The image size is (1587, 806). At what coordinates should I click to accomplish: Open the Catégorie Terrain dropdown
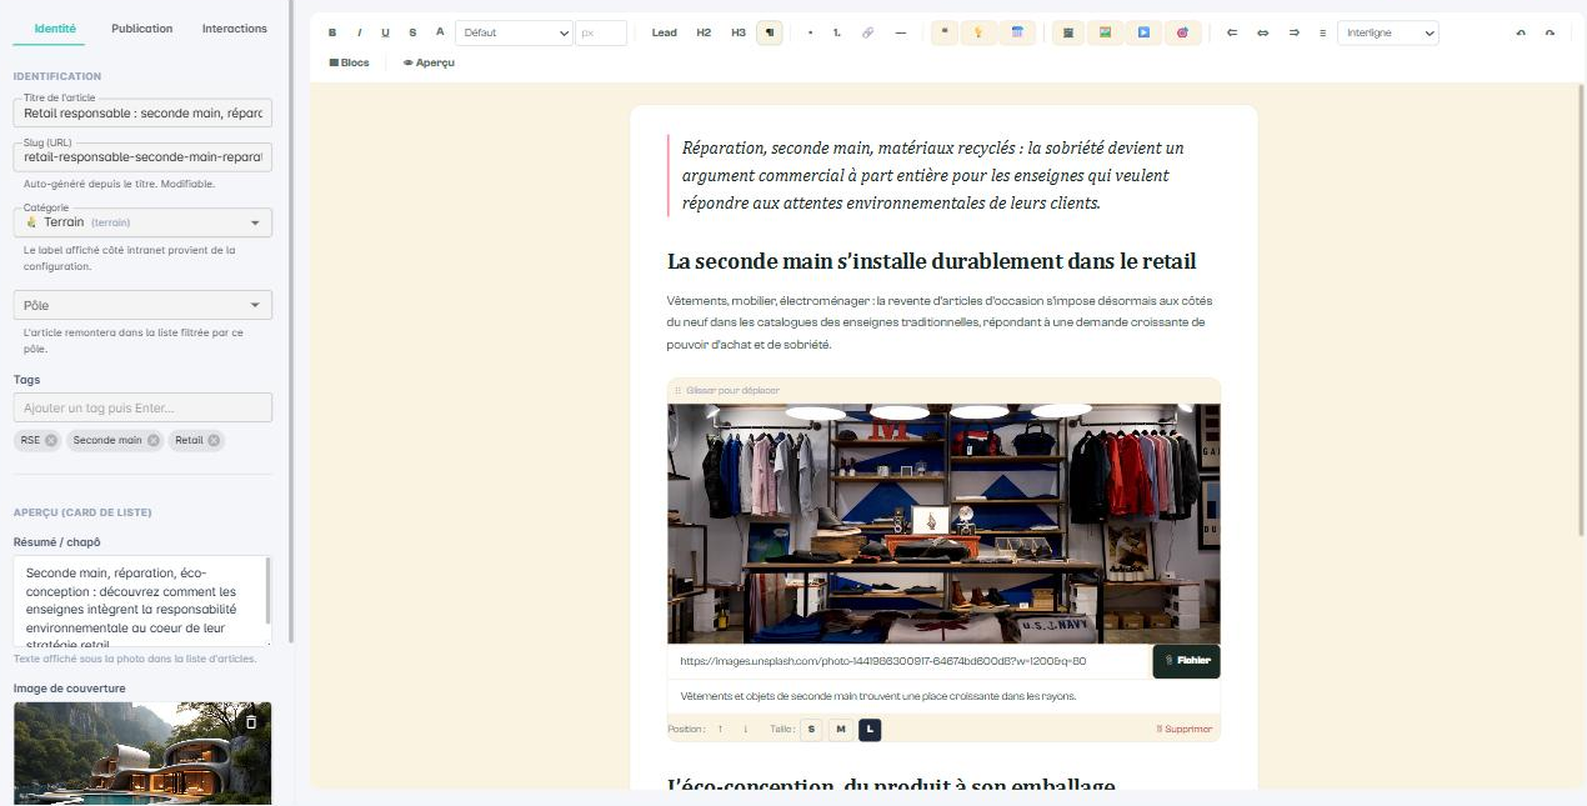(x=142, y=222)
